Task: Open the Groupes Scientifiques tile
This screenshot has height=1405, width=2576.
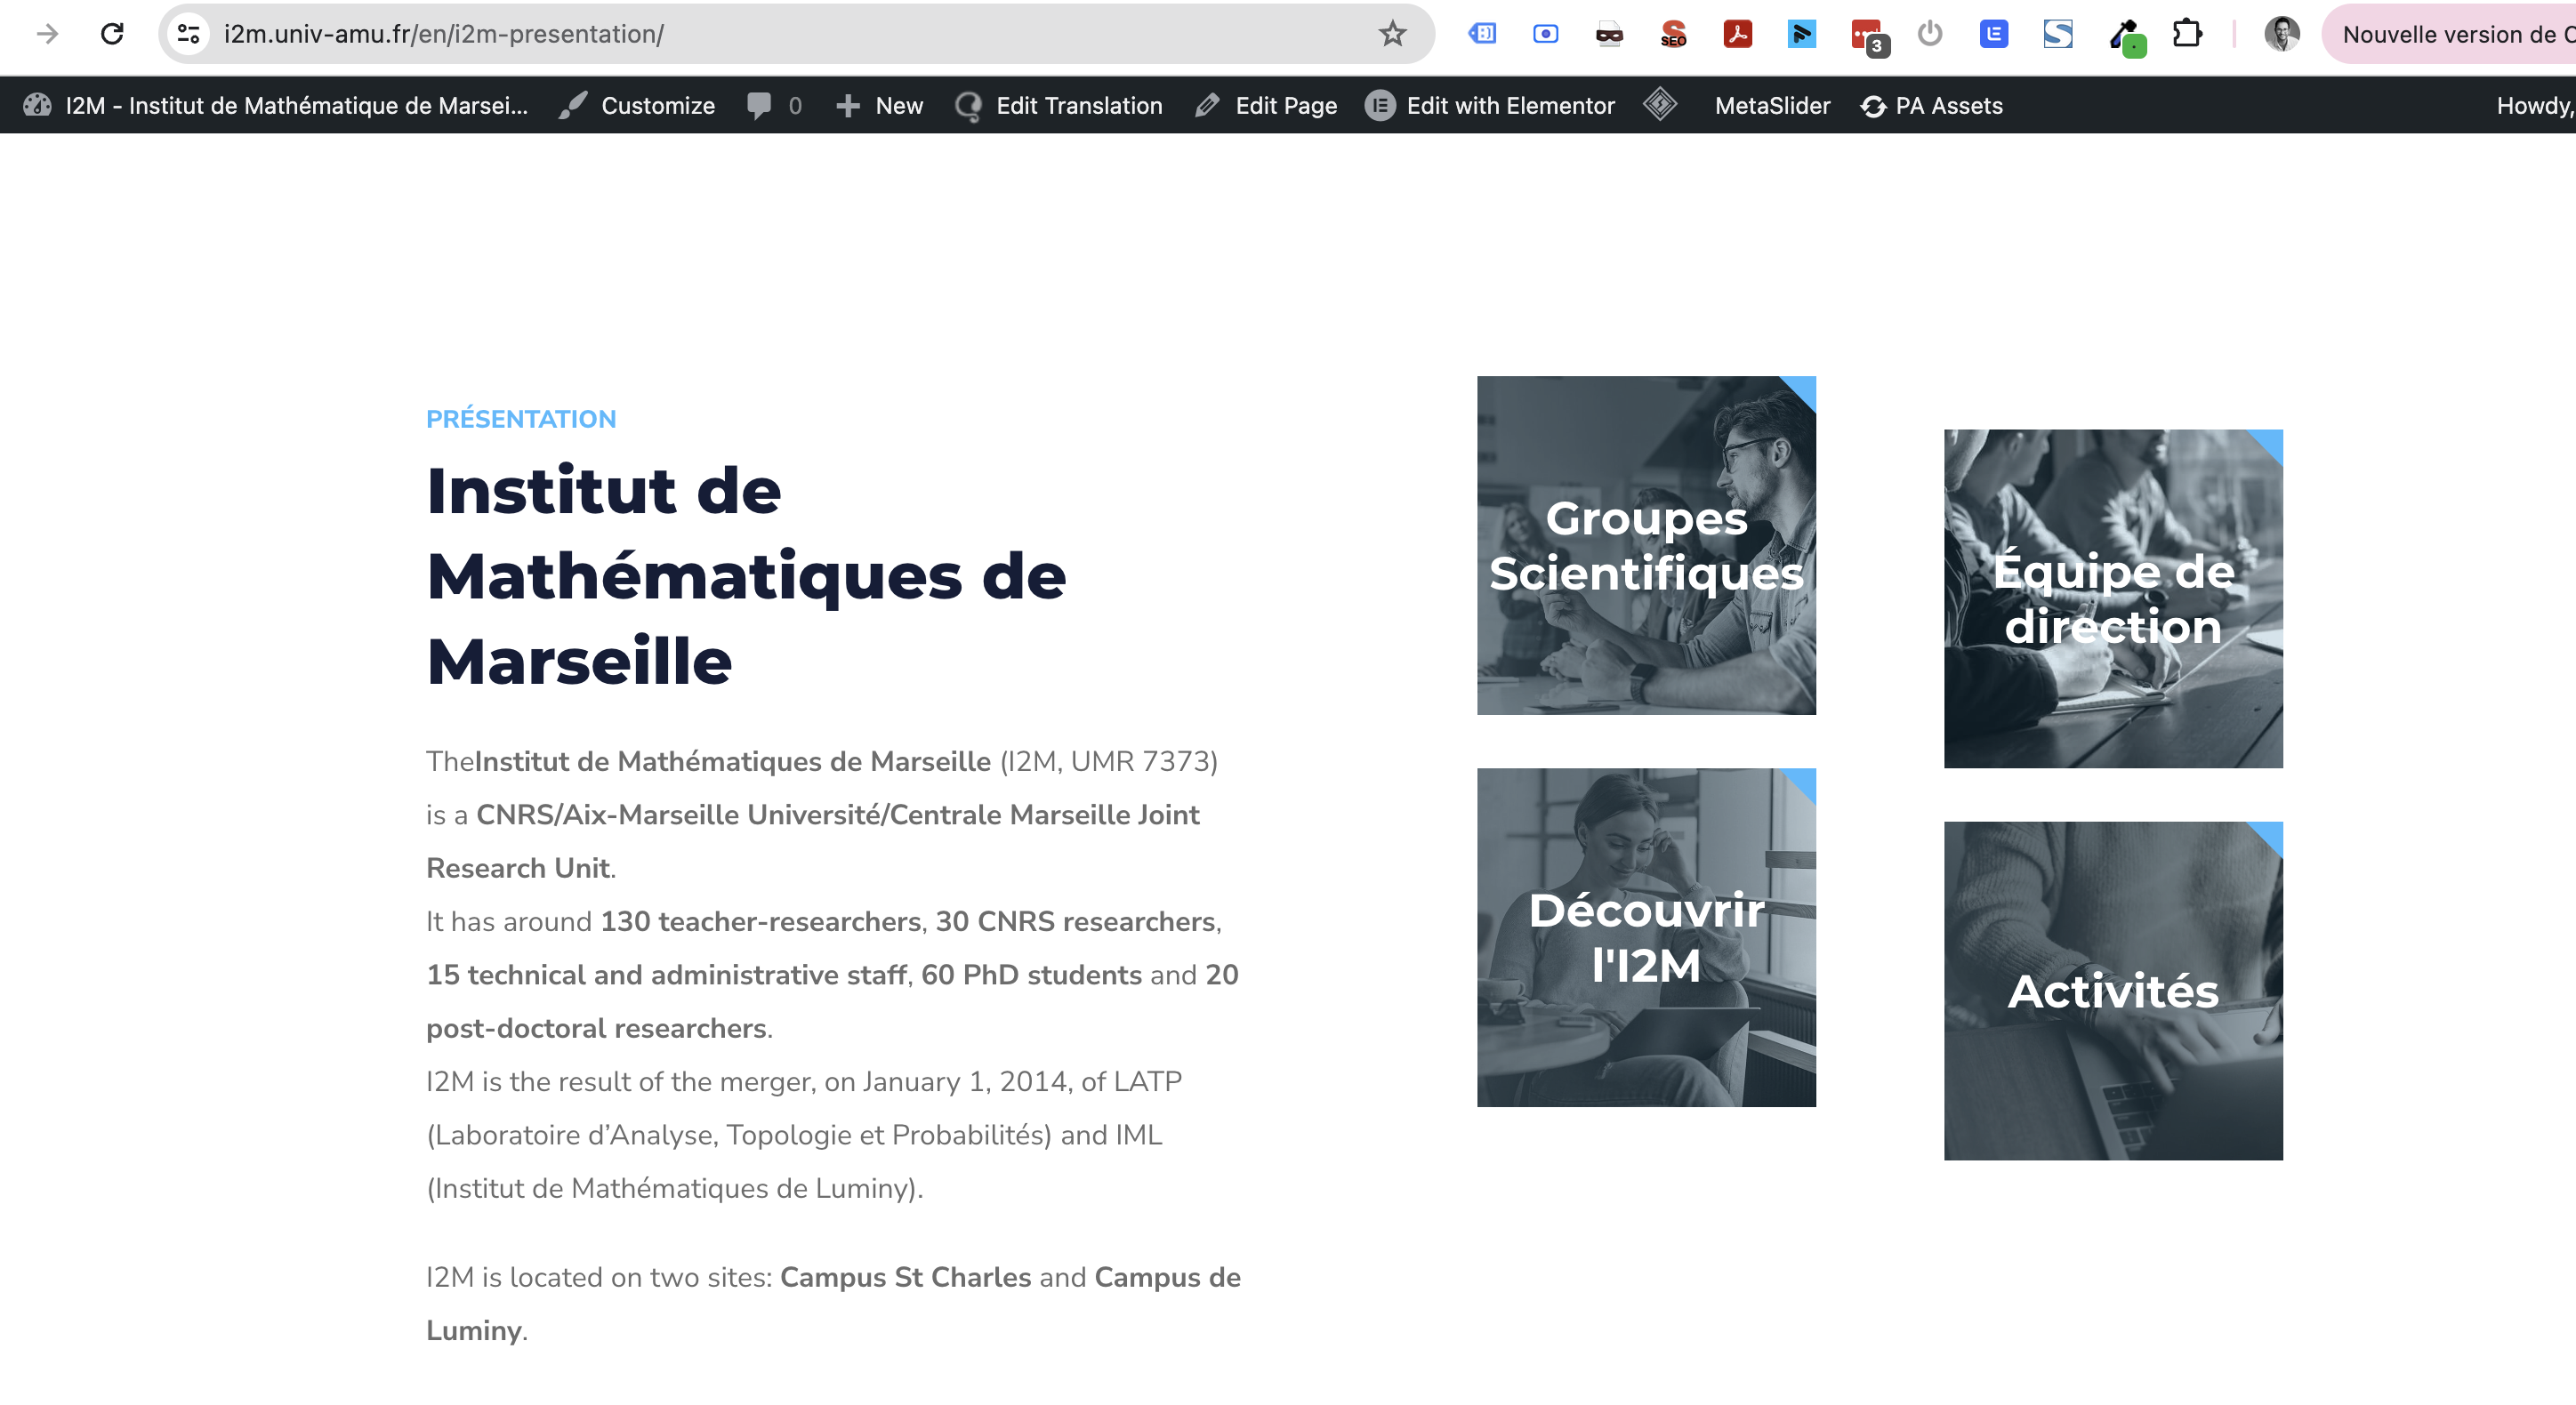Action: (1646, 545)
